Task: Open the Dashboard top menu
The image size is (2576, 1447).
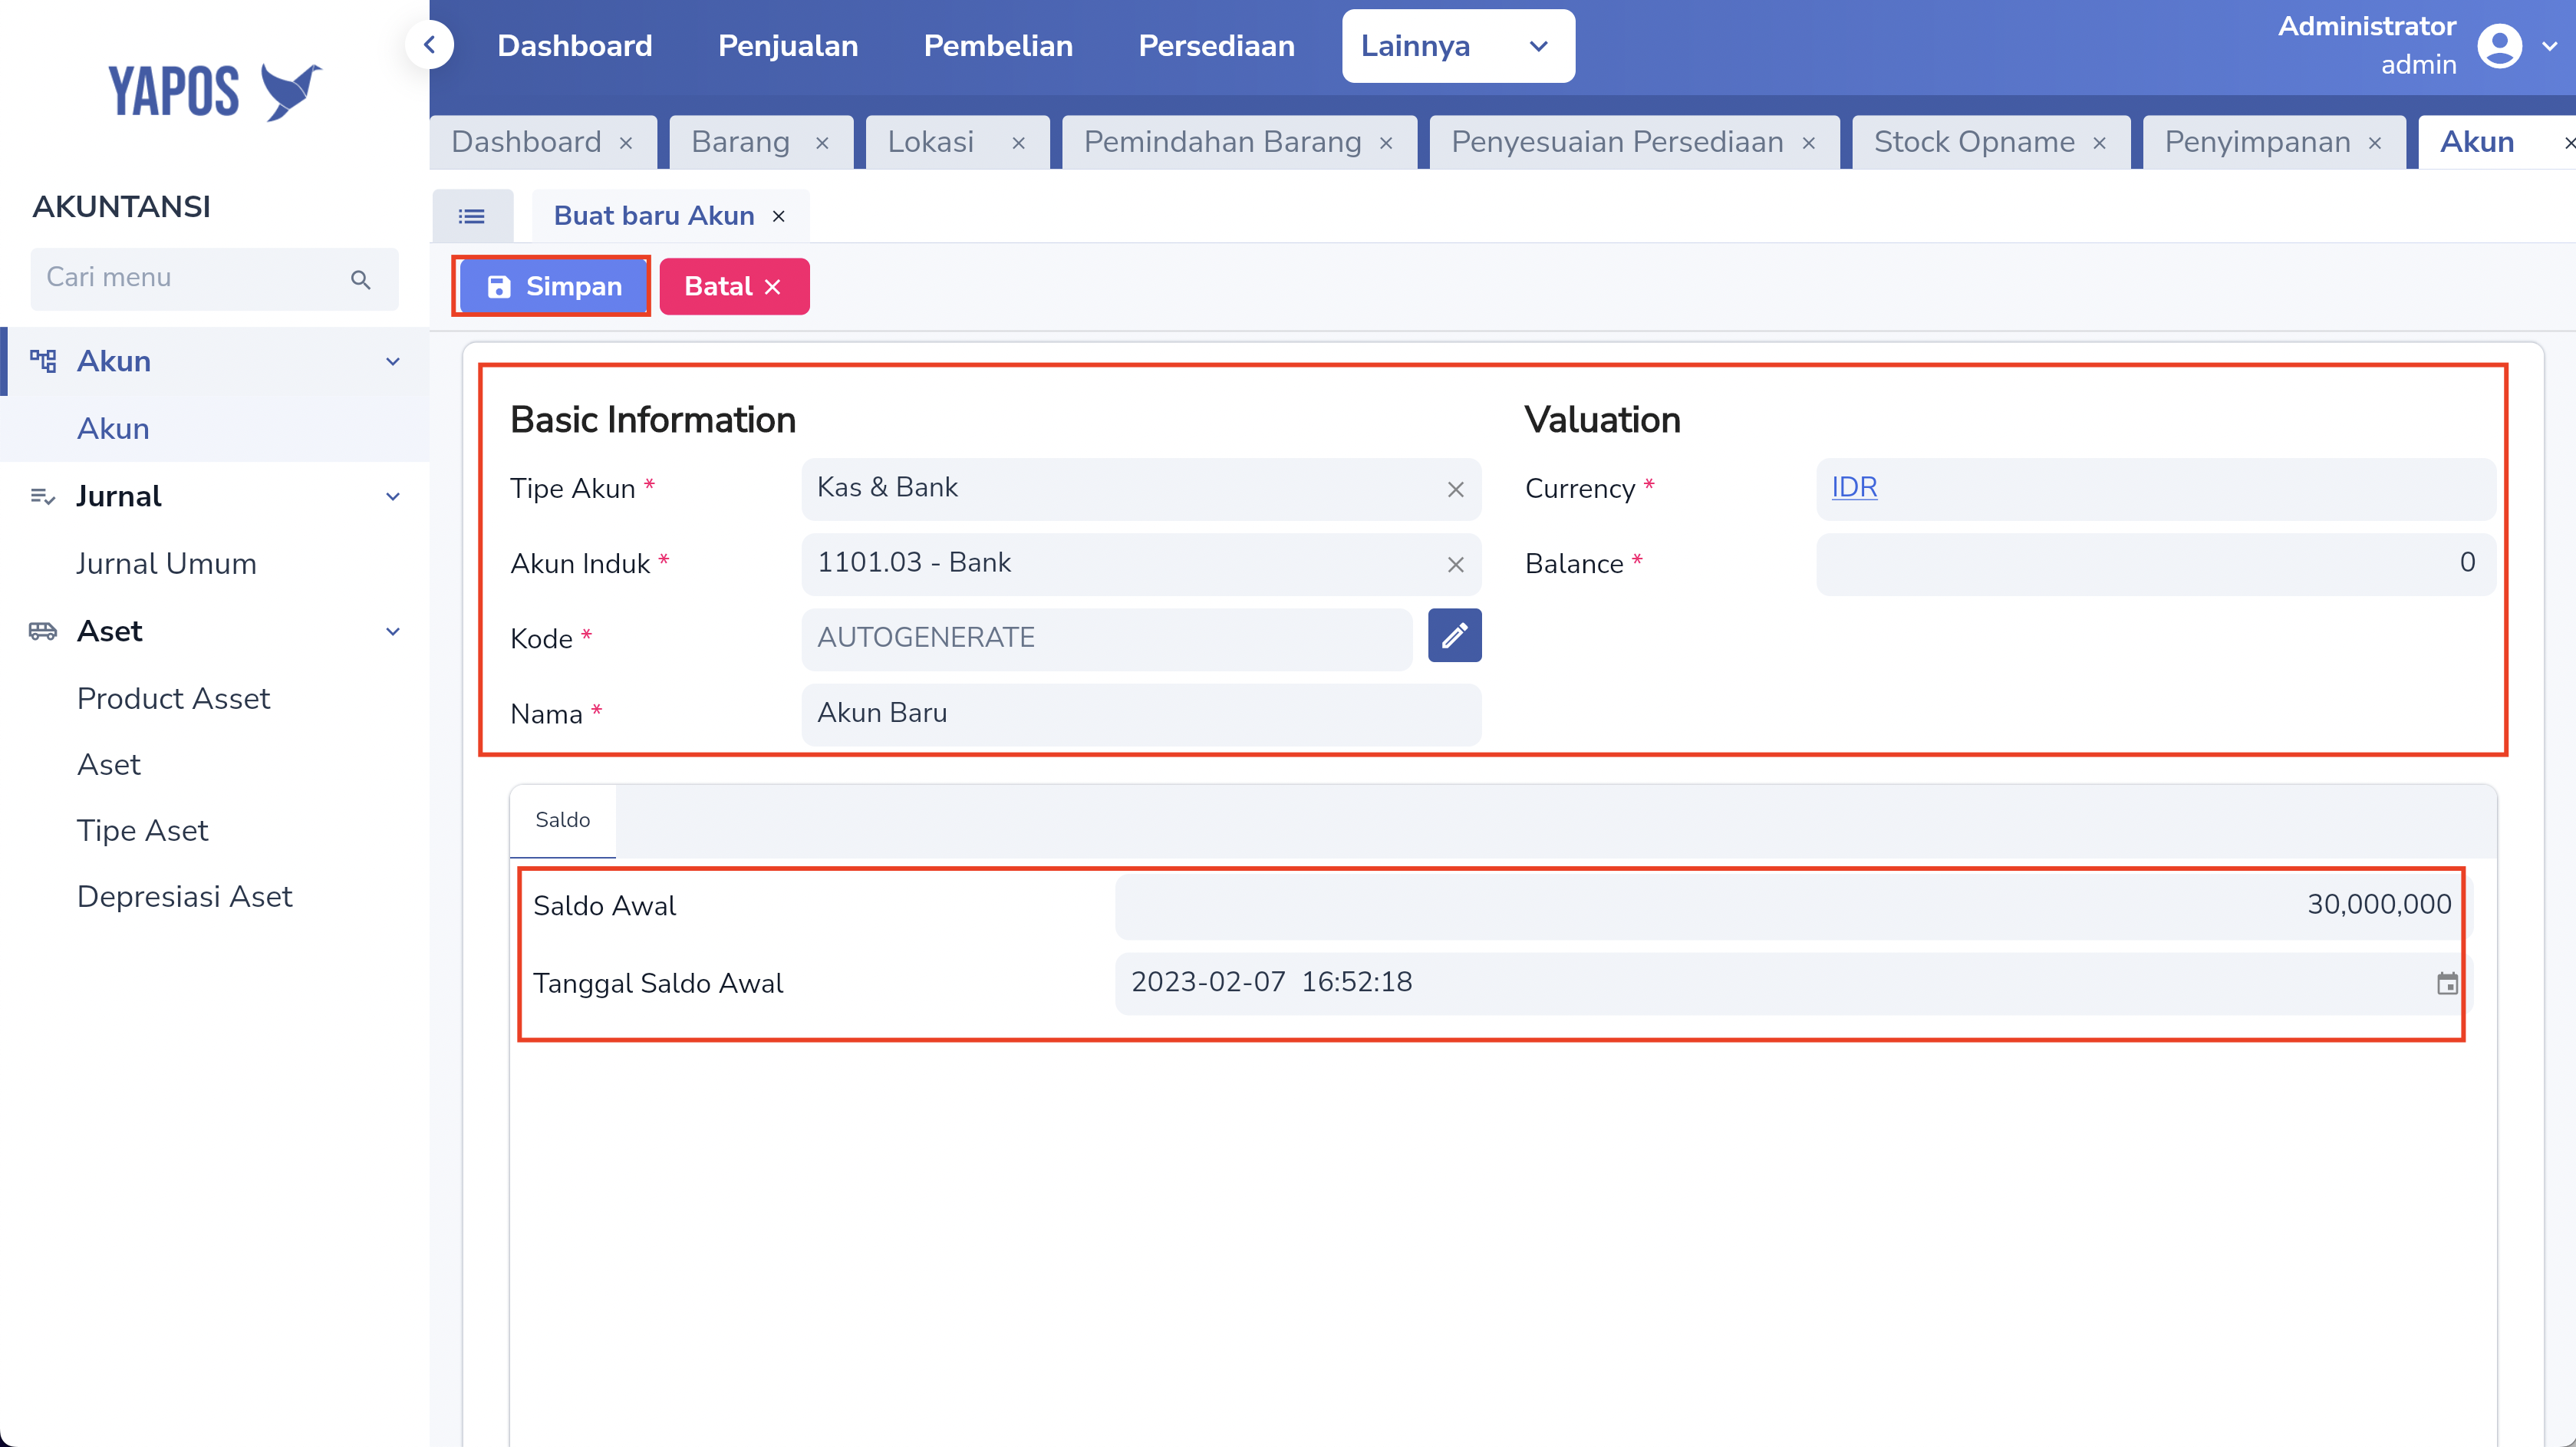Action: (574, 46)
